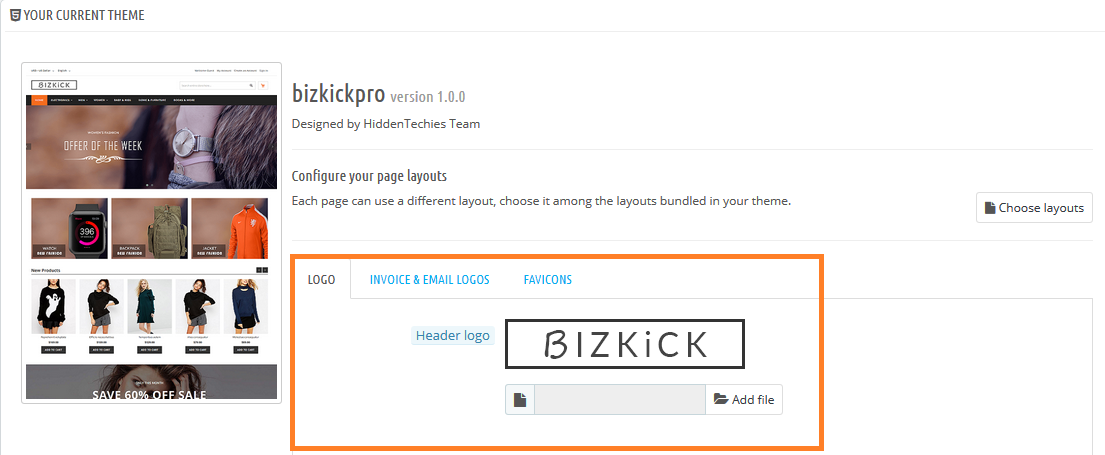The height and width of the screenshot is (455, 1105).
Task: Click the Save 60% Off Sale preview banner
Action: click(x=152, y=383)
